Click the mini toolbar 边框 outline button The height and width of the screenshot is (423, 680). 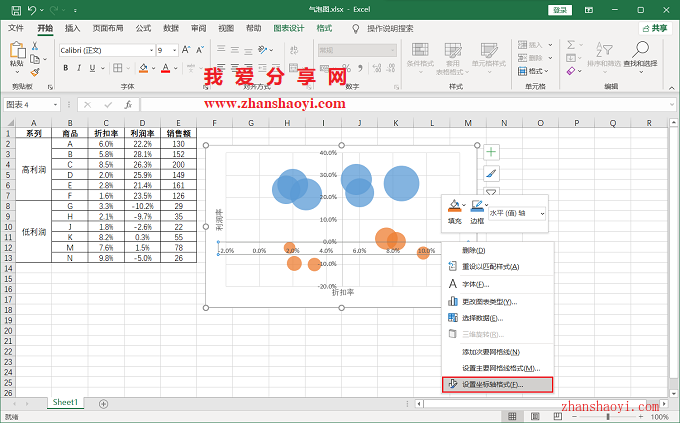click(x=477, y=212)
